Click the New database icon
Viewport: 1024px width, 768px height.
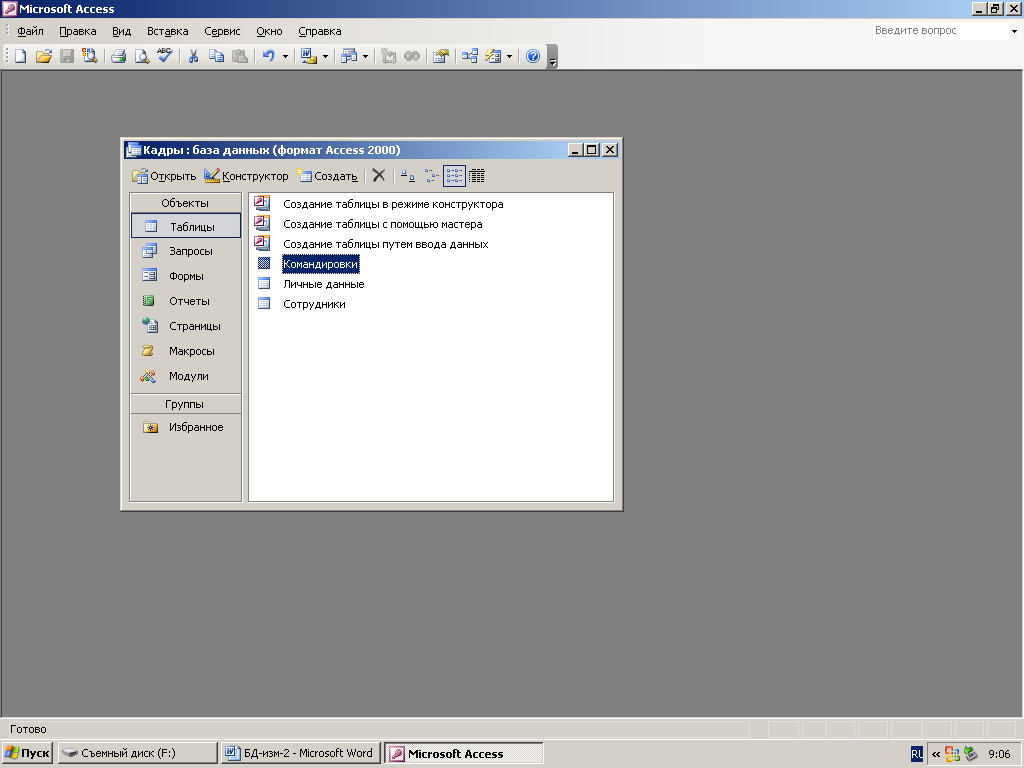pos(20,56)
